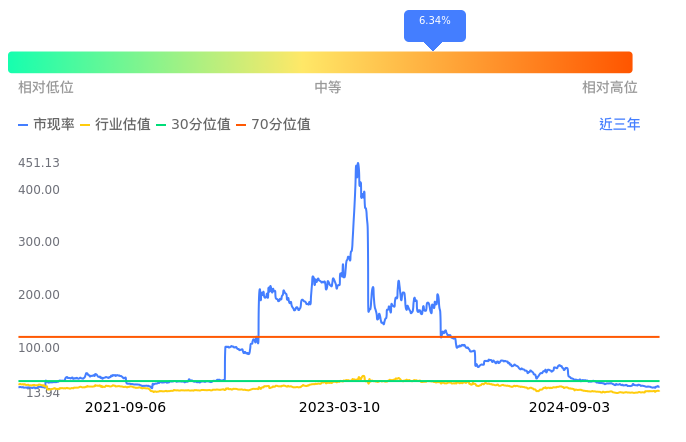Click the 6.34% percentile tooltip bubble

(x=434, y=21)
